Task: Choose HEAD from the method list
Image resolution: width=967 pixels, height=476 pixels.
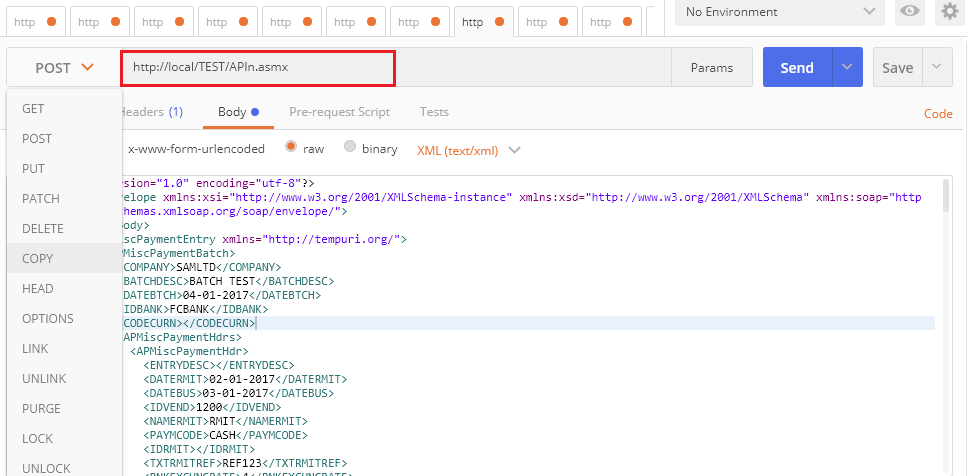Action: (x=65, y=289)
